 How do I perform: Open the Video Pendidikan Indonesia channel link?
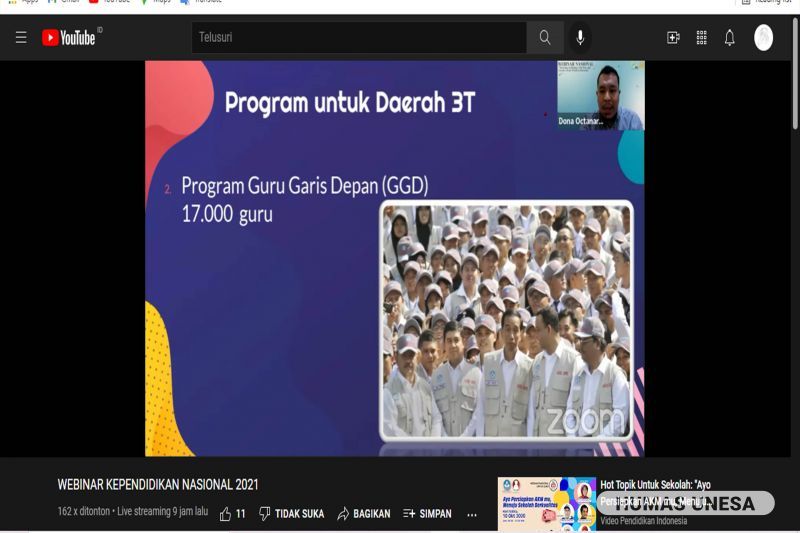click(x=643, y=521)
